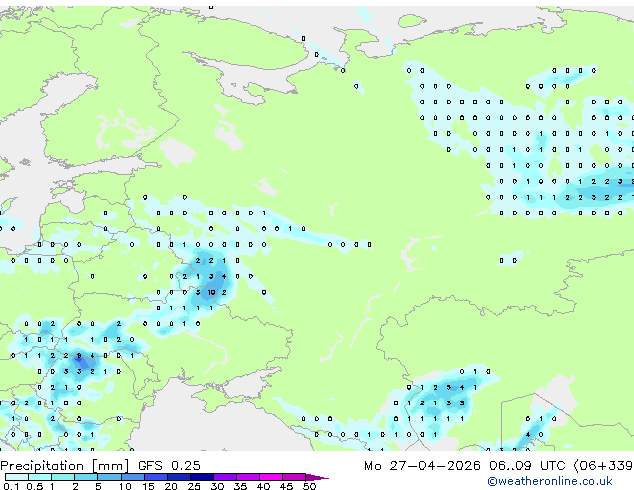This screenshot has height=490, width=634.
Task: Click the '0.1' legend scale label
Action: click(11, 486)
